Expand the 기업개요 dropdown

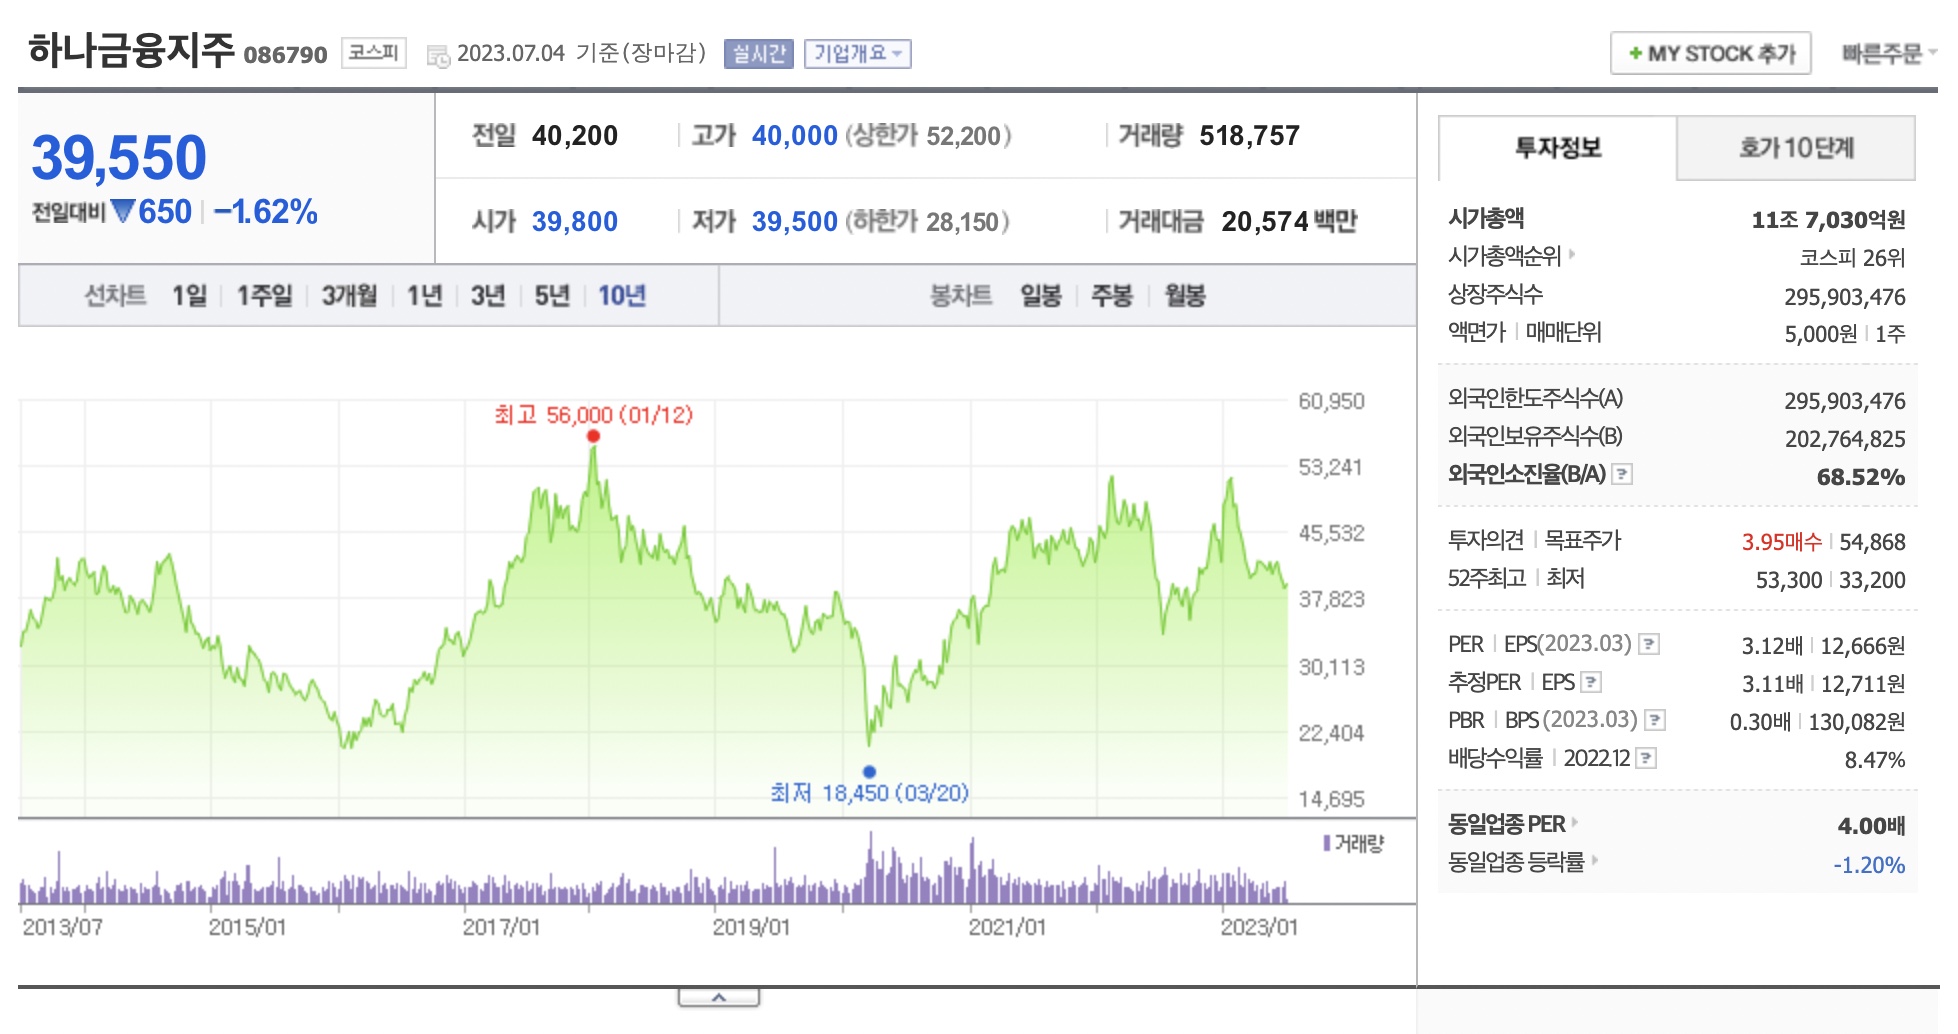858,53
